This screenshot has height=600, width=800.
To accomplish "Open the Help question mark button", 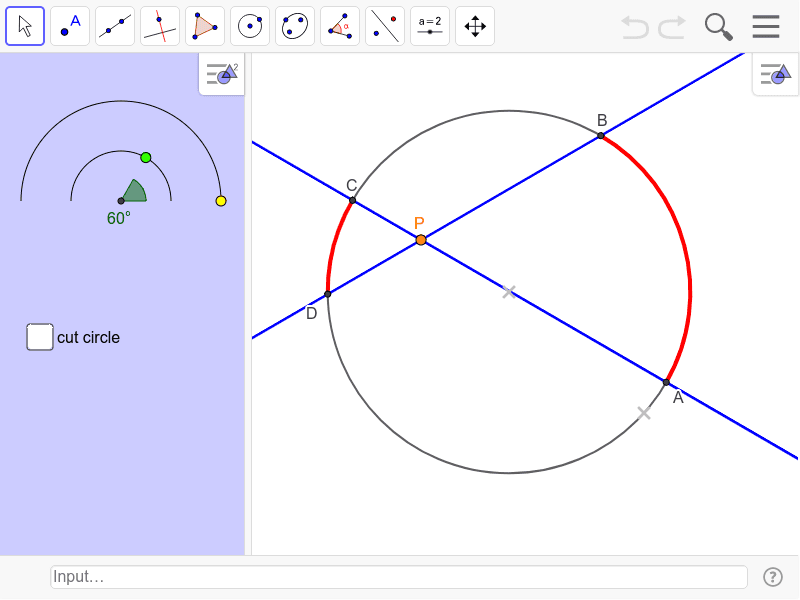I will point(772,576).
